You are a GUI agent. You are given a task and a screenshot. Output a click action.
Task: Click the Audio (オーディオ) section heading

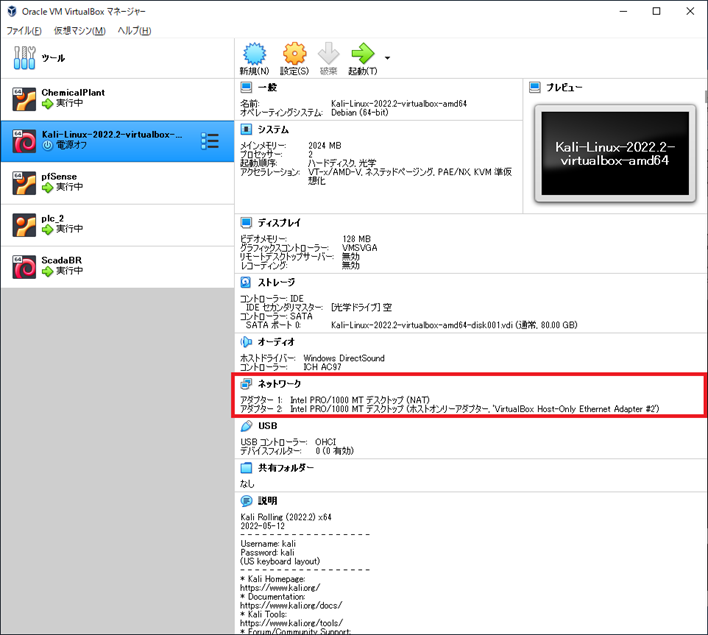(276, 342)
